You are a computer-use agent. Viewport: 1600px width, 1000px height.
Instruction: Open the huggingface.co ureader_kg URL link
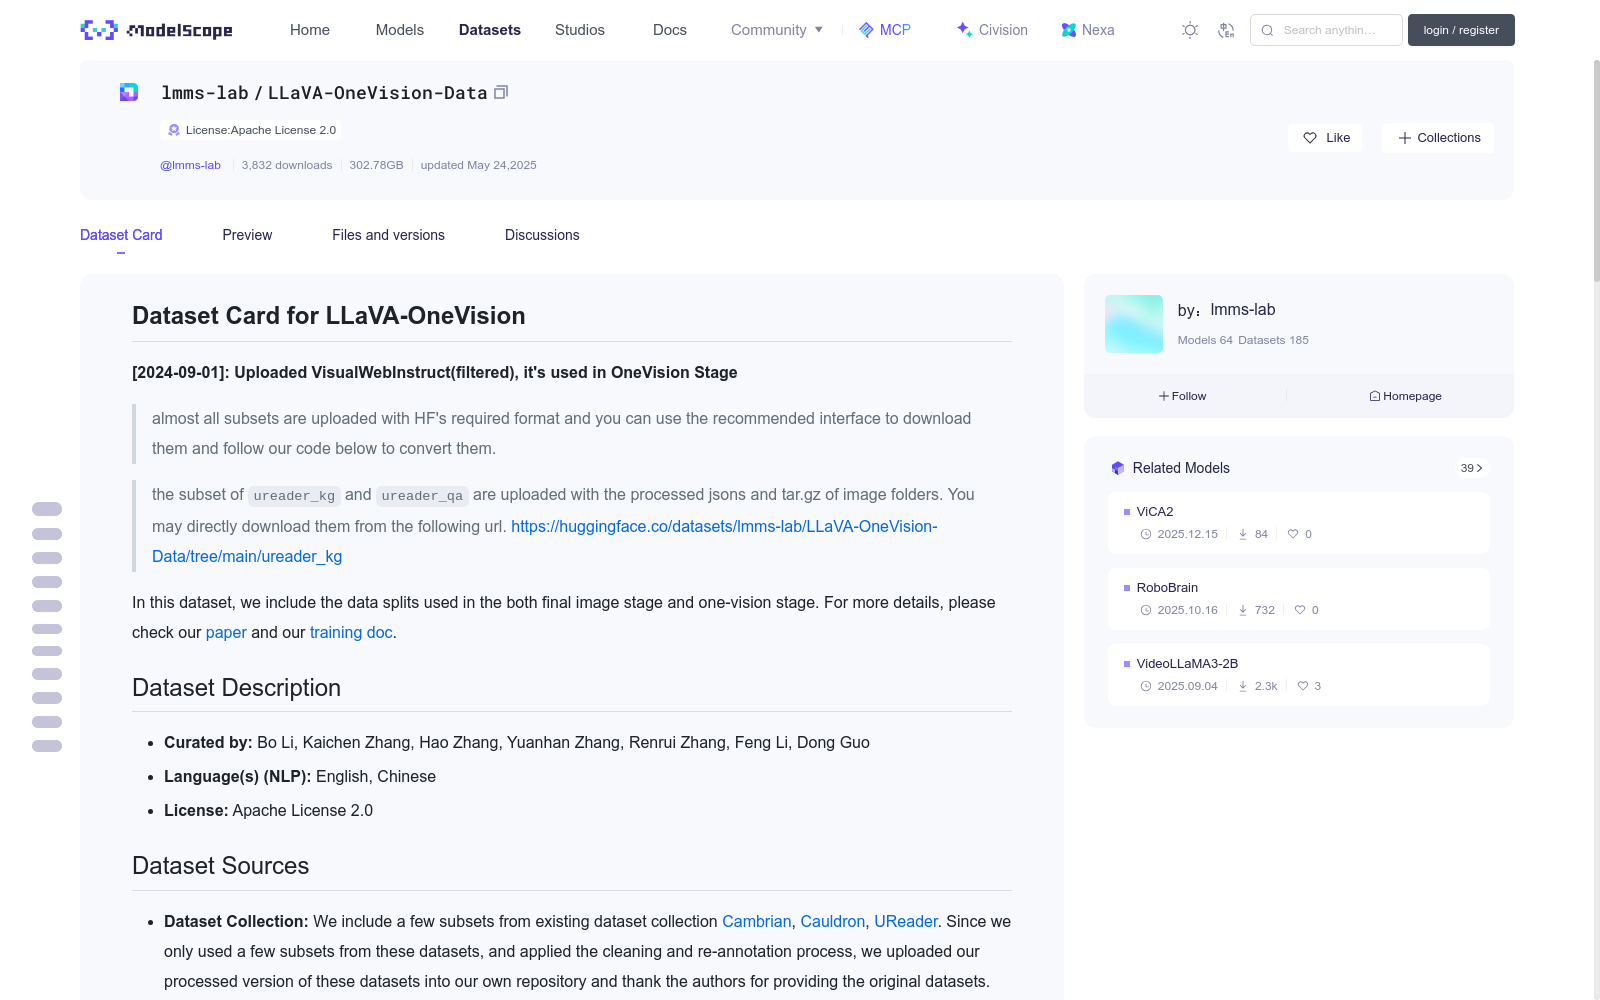545,541
